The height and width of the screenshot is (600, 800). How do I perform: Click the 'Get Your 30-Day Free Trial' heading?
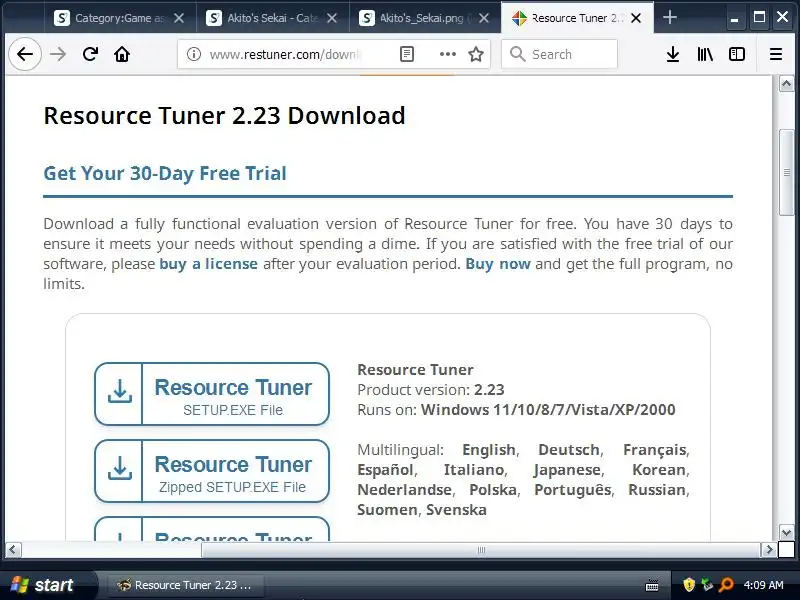click(165, 173)
